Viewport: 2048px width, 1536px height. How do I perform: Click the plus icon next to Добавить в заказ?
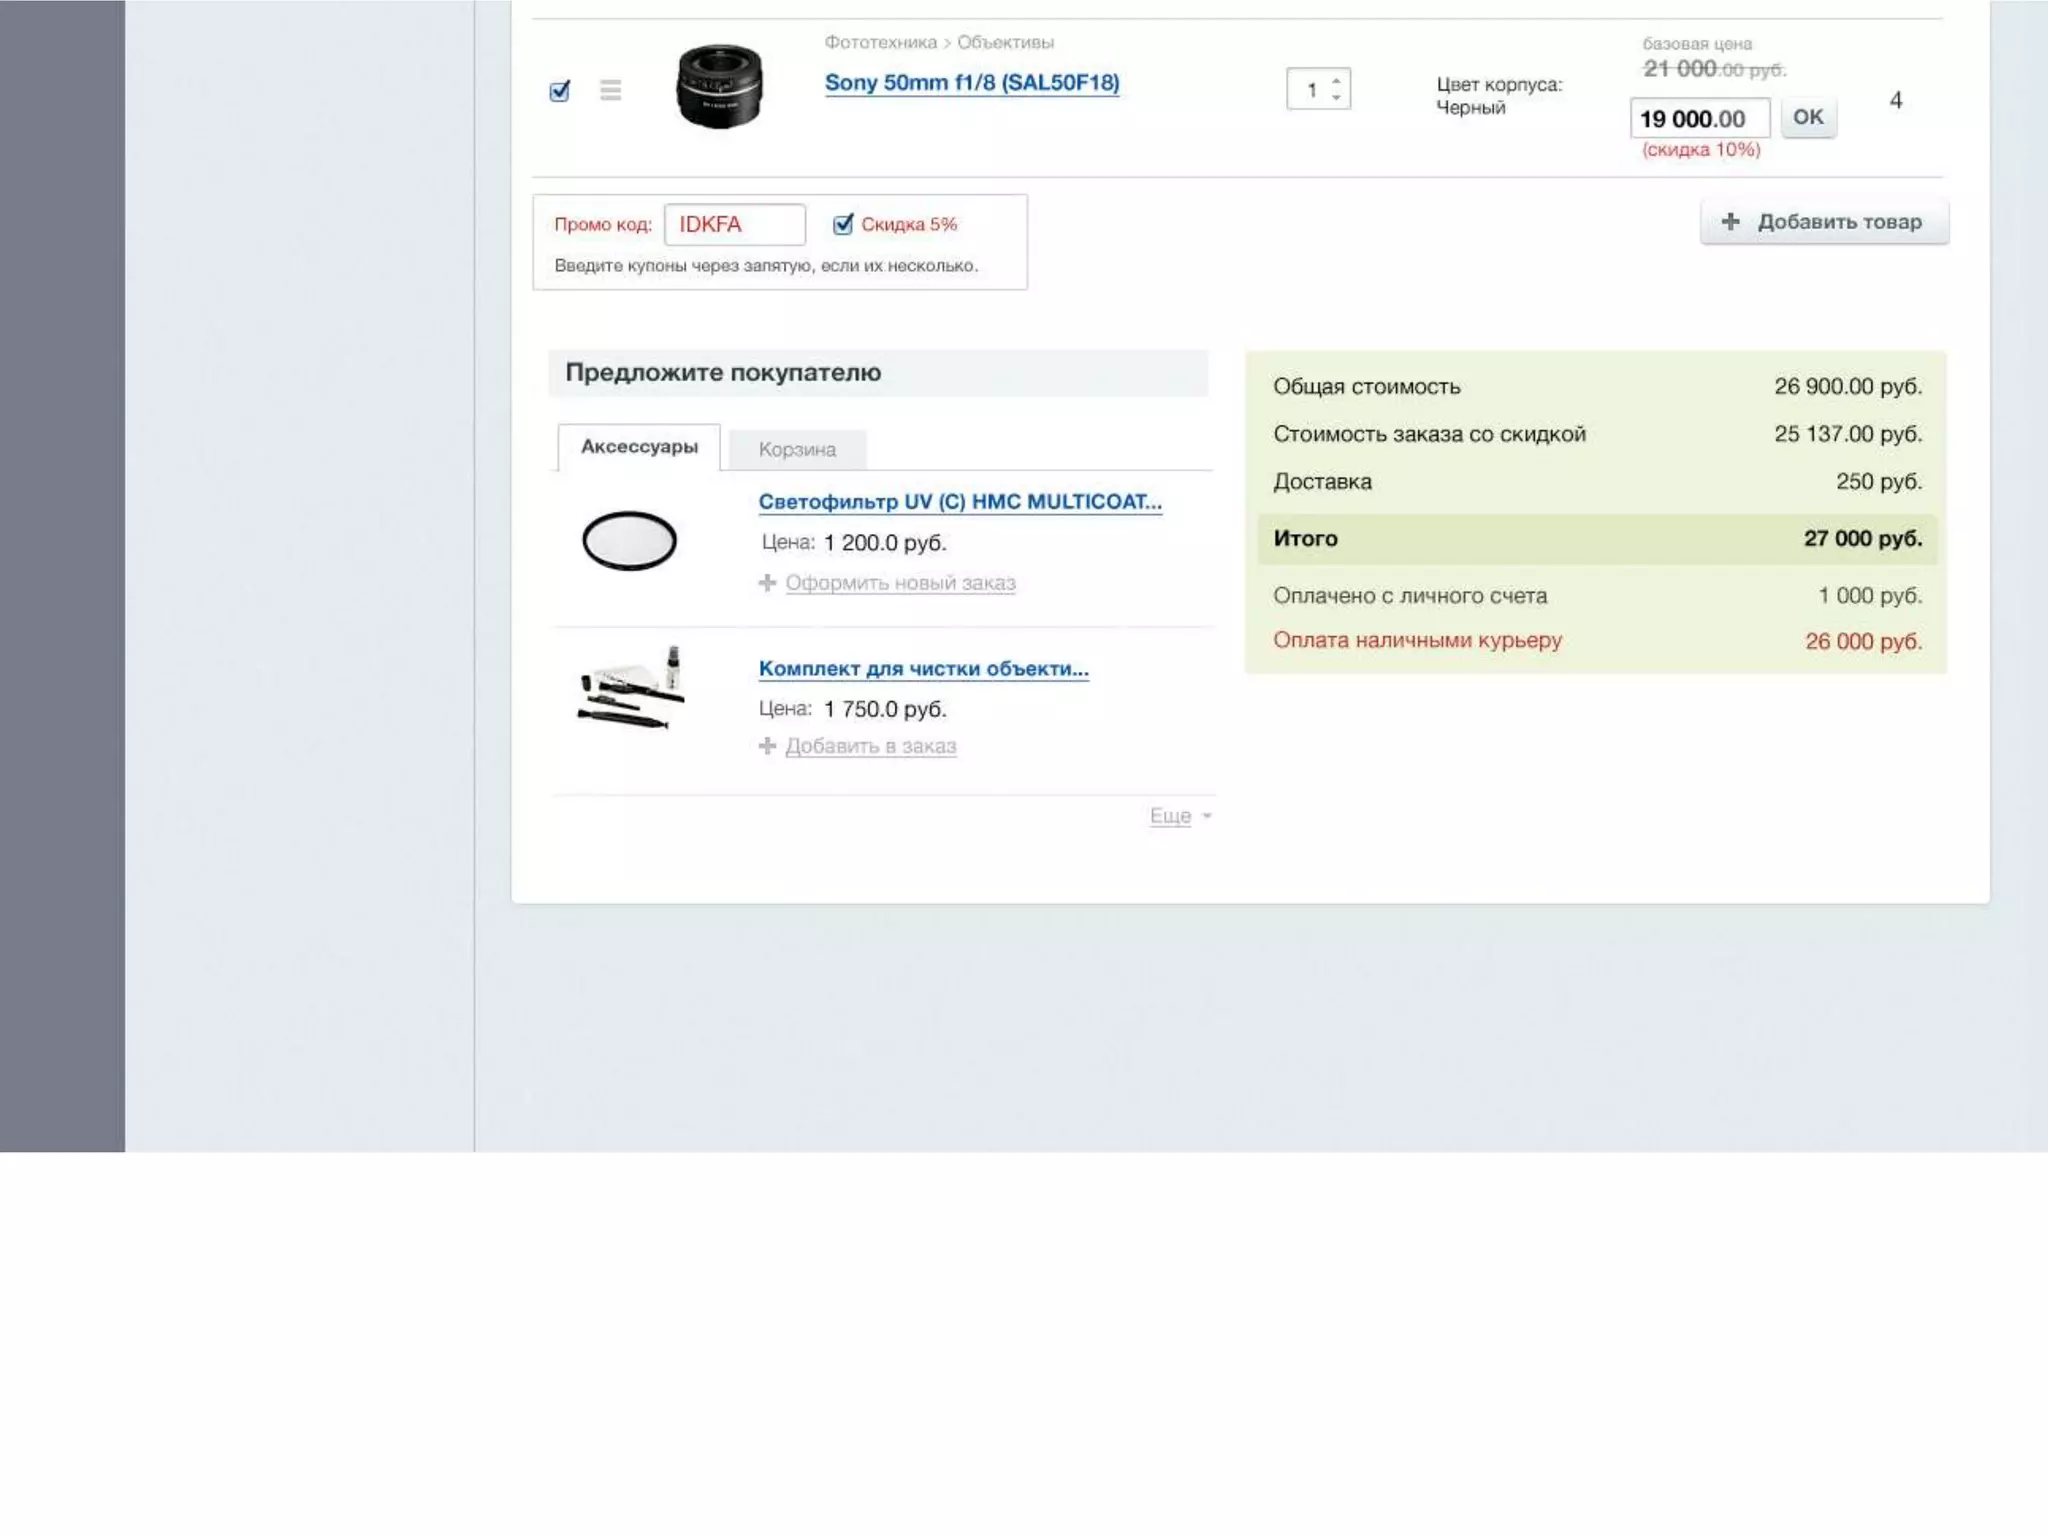(x=767, y=746)
